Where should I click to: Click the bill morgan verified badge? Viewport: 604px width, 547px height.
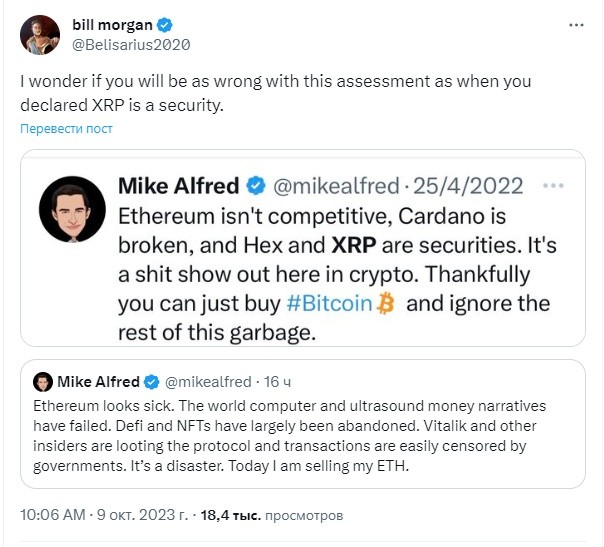pyautogui.click(x=164, y=25)
